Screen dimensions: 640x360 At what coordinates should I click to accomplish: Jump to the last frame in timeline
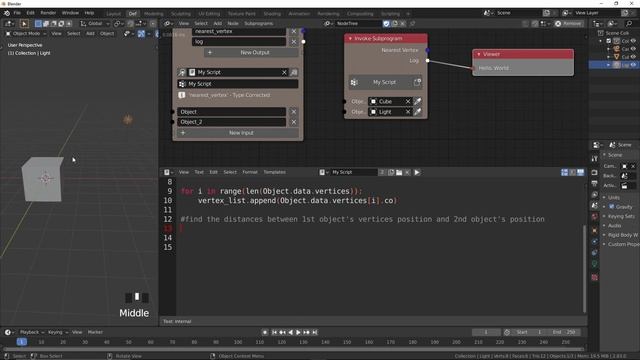(x=315, y=332)
